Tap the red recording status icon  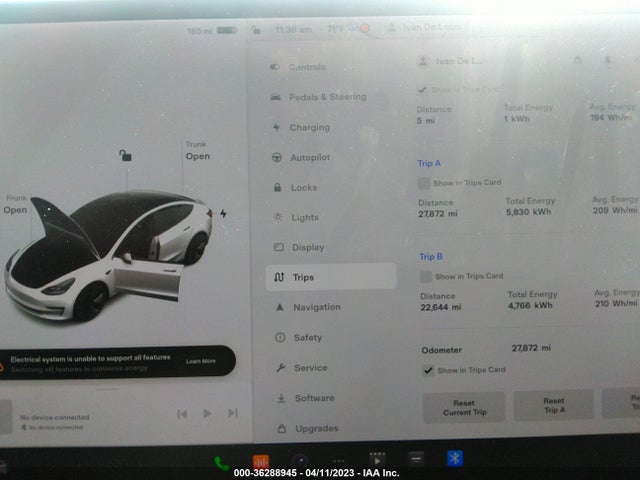(364, 28)
